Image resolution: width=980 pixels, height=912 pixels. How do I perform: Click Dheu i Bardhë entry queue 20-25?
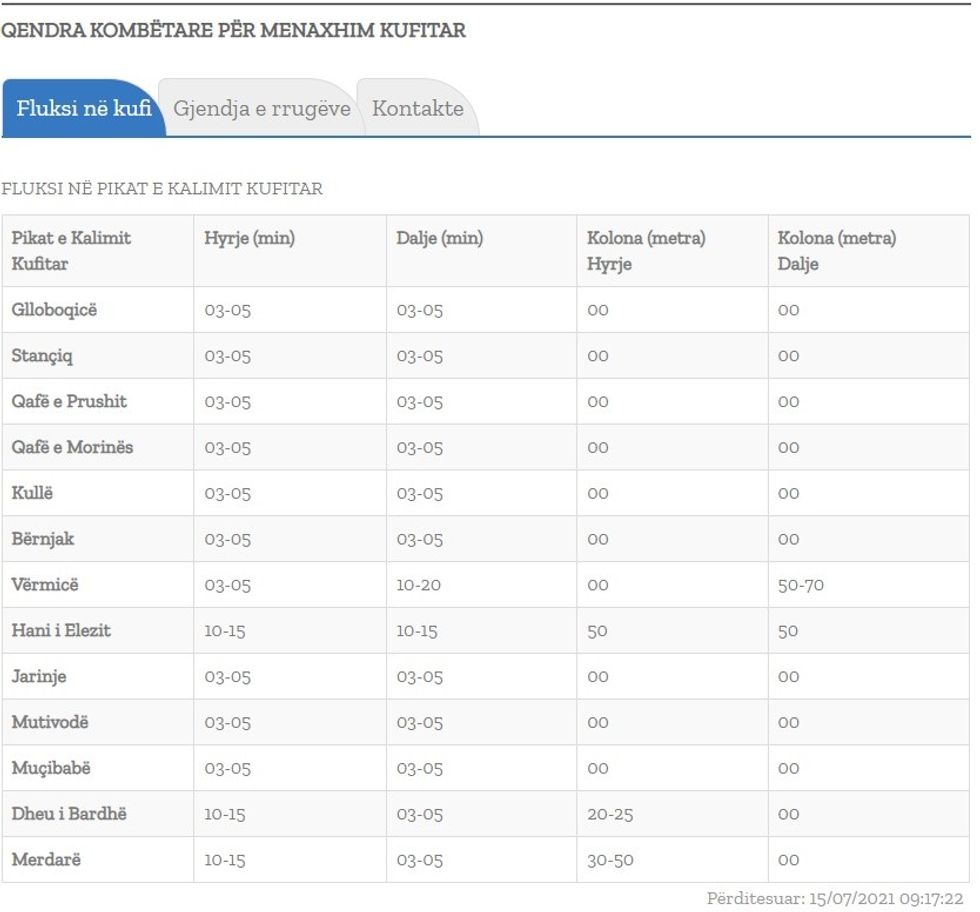610,814
